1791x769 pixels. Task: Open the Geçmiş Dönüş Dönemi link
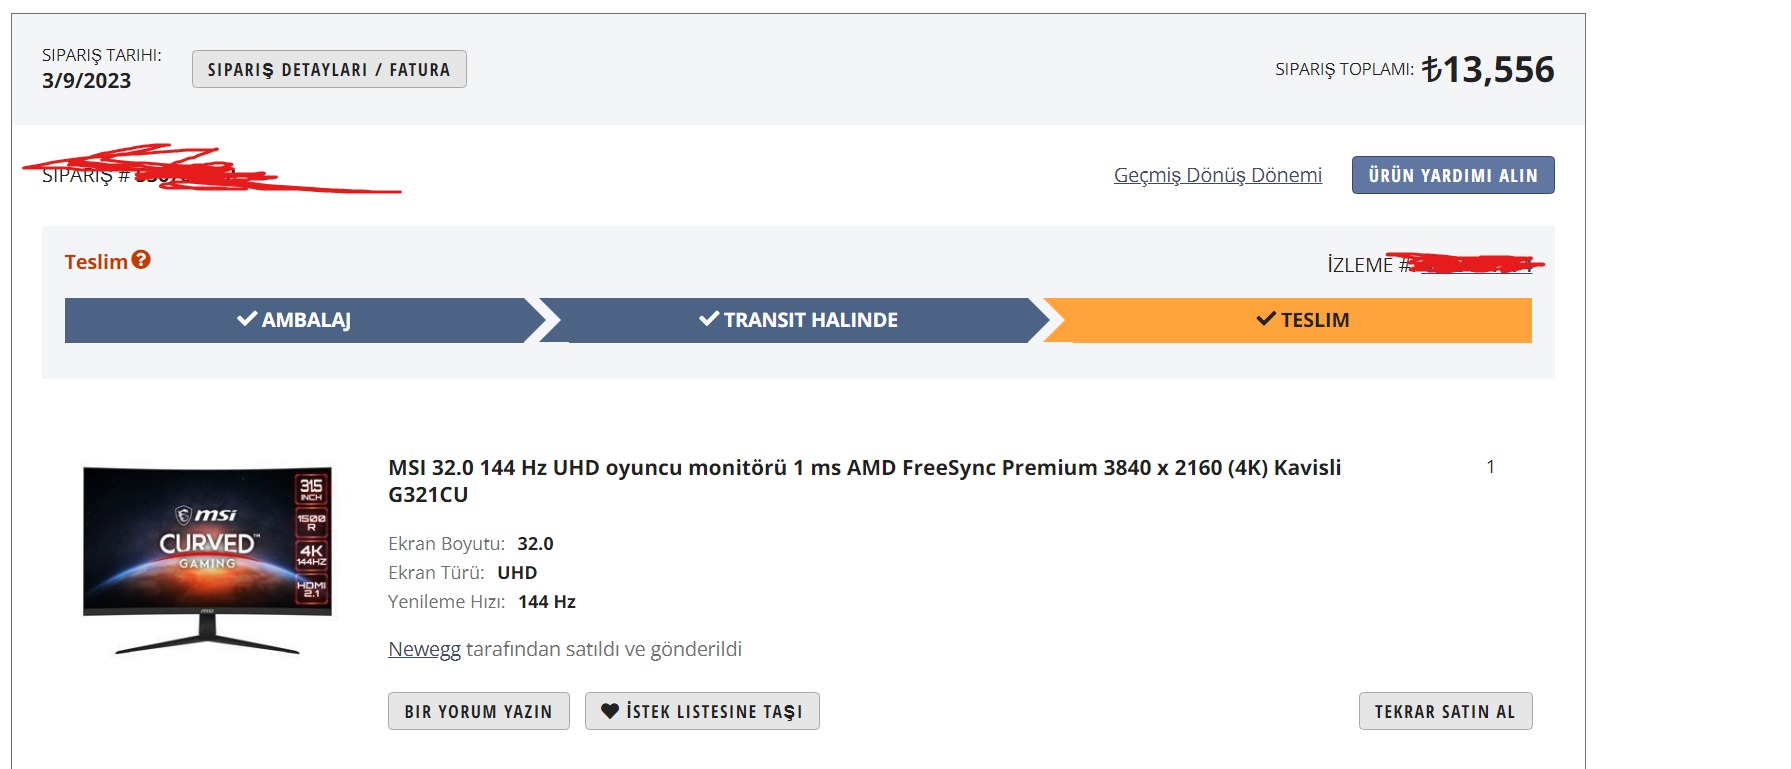pyautogui.click(x=1217, y=175)
